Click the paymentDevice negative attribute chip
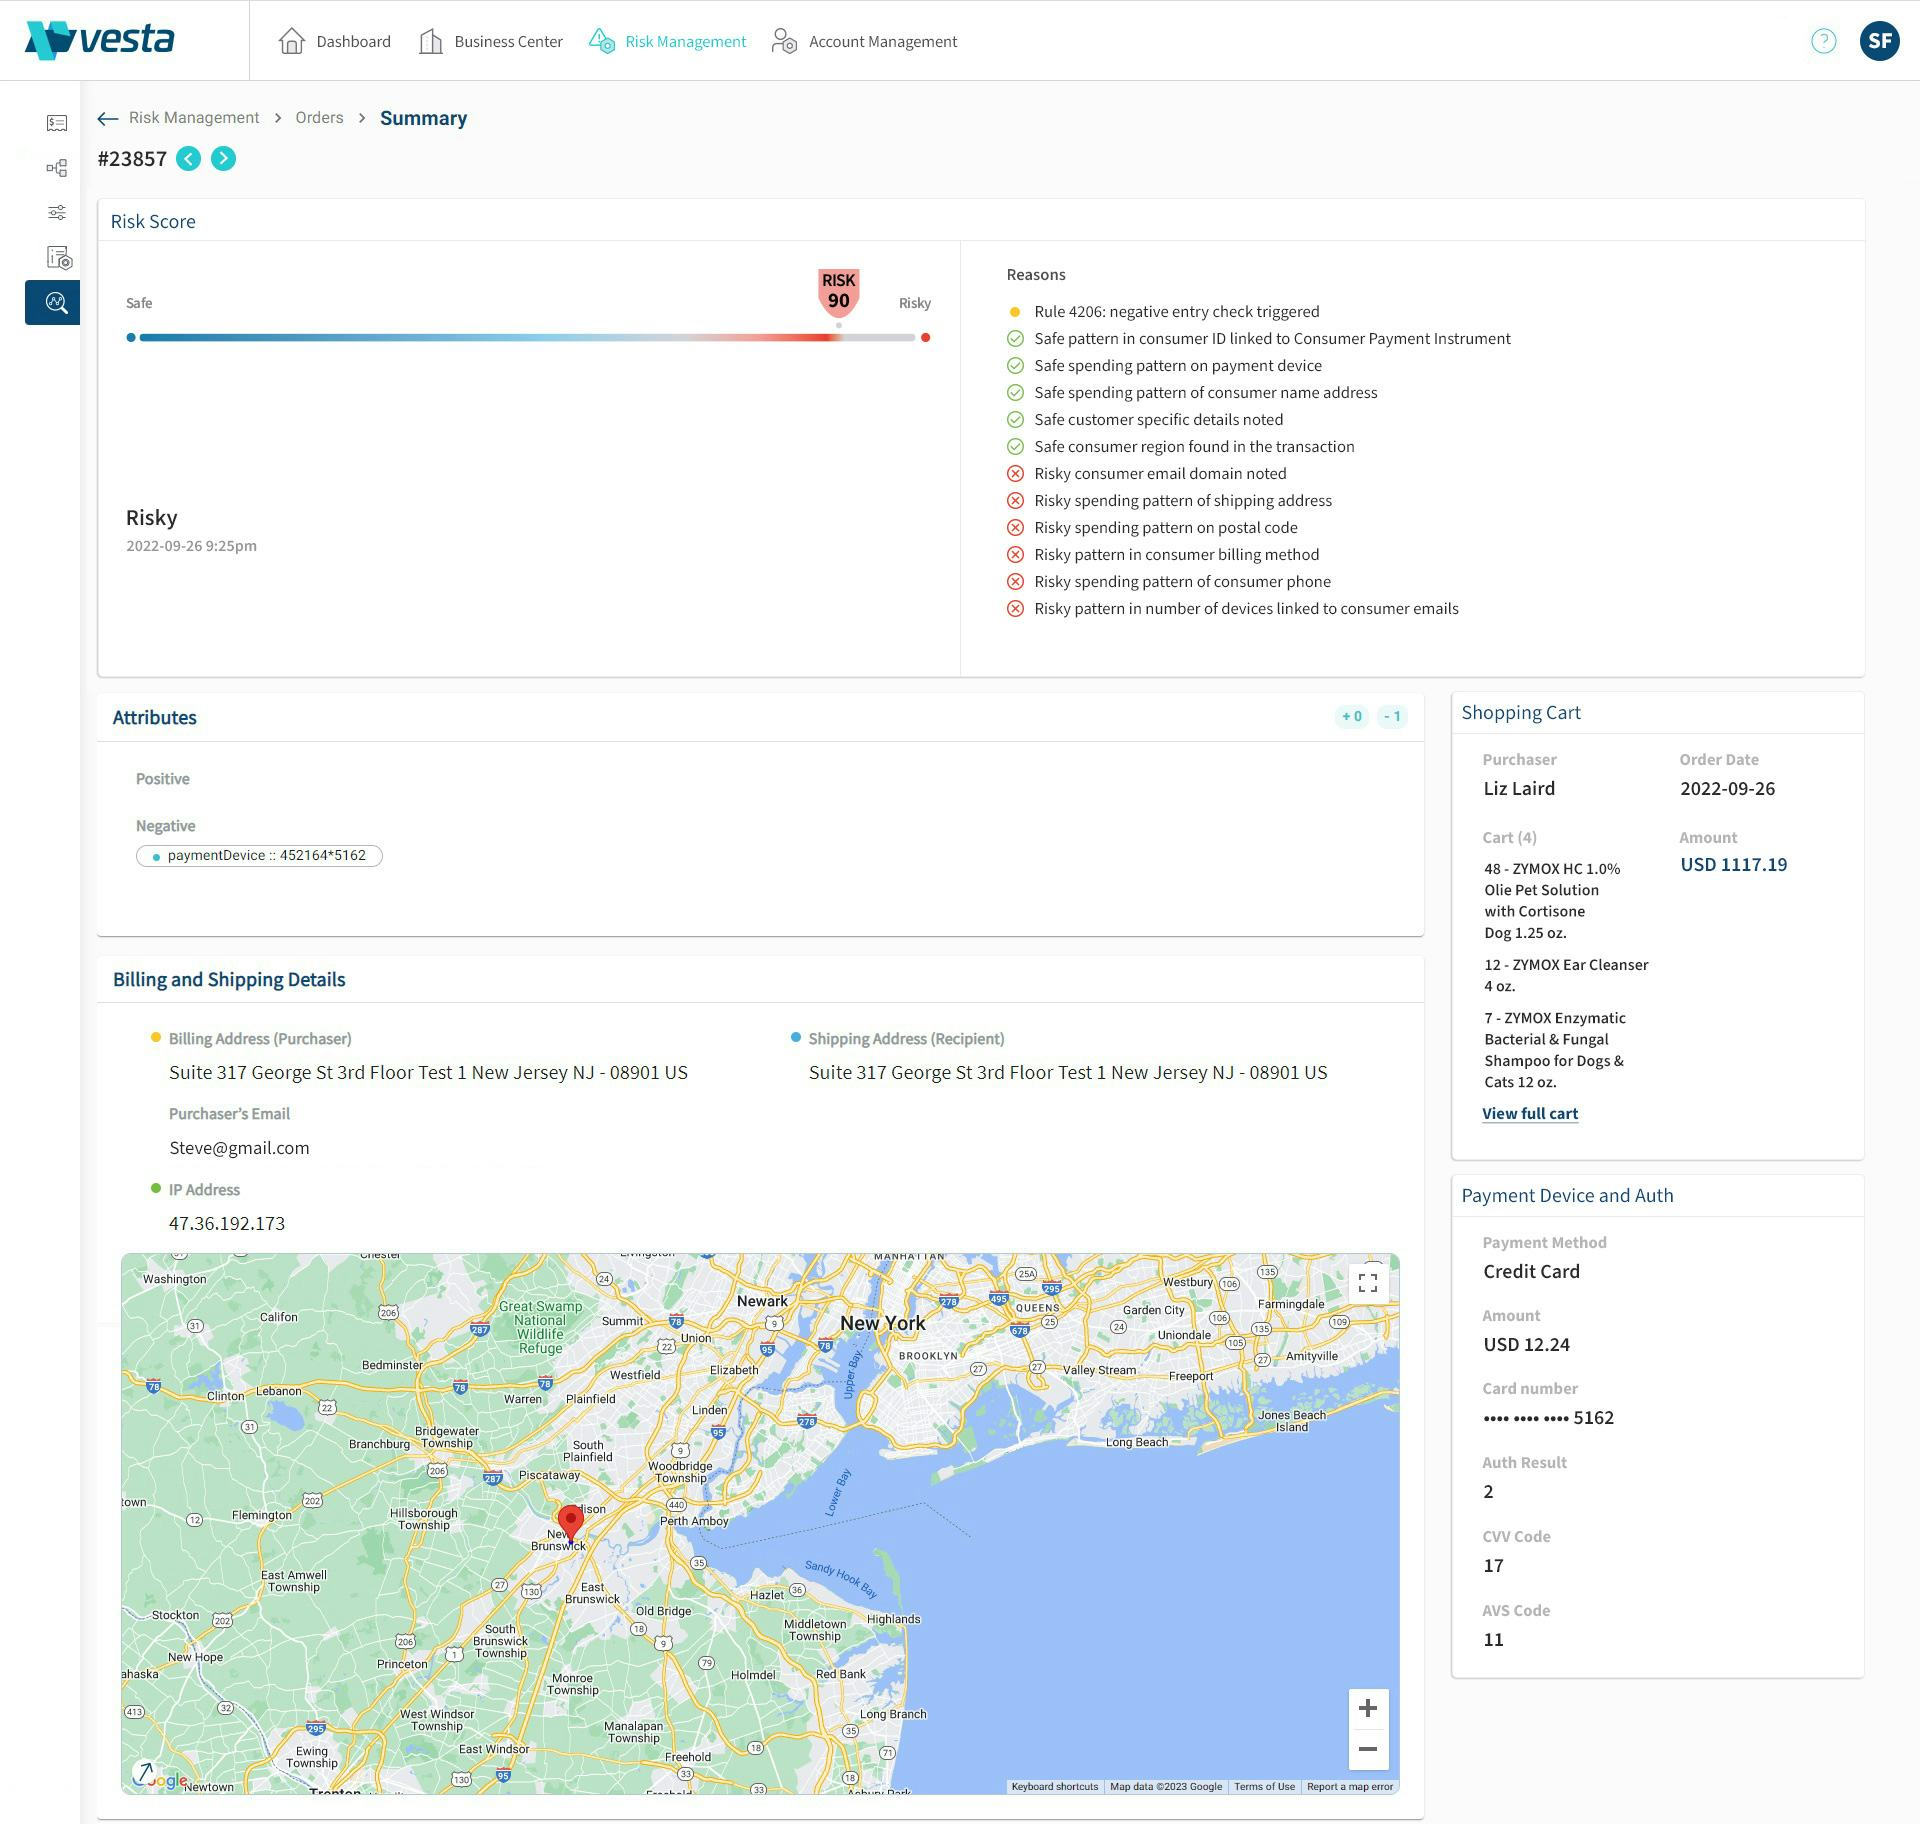This screenshot has width=1920, height=1824. (x=259, y=856)
